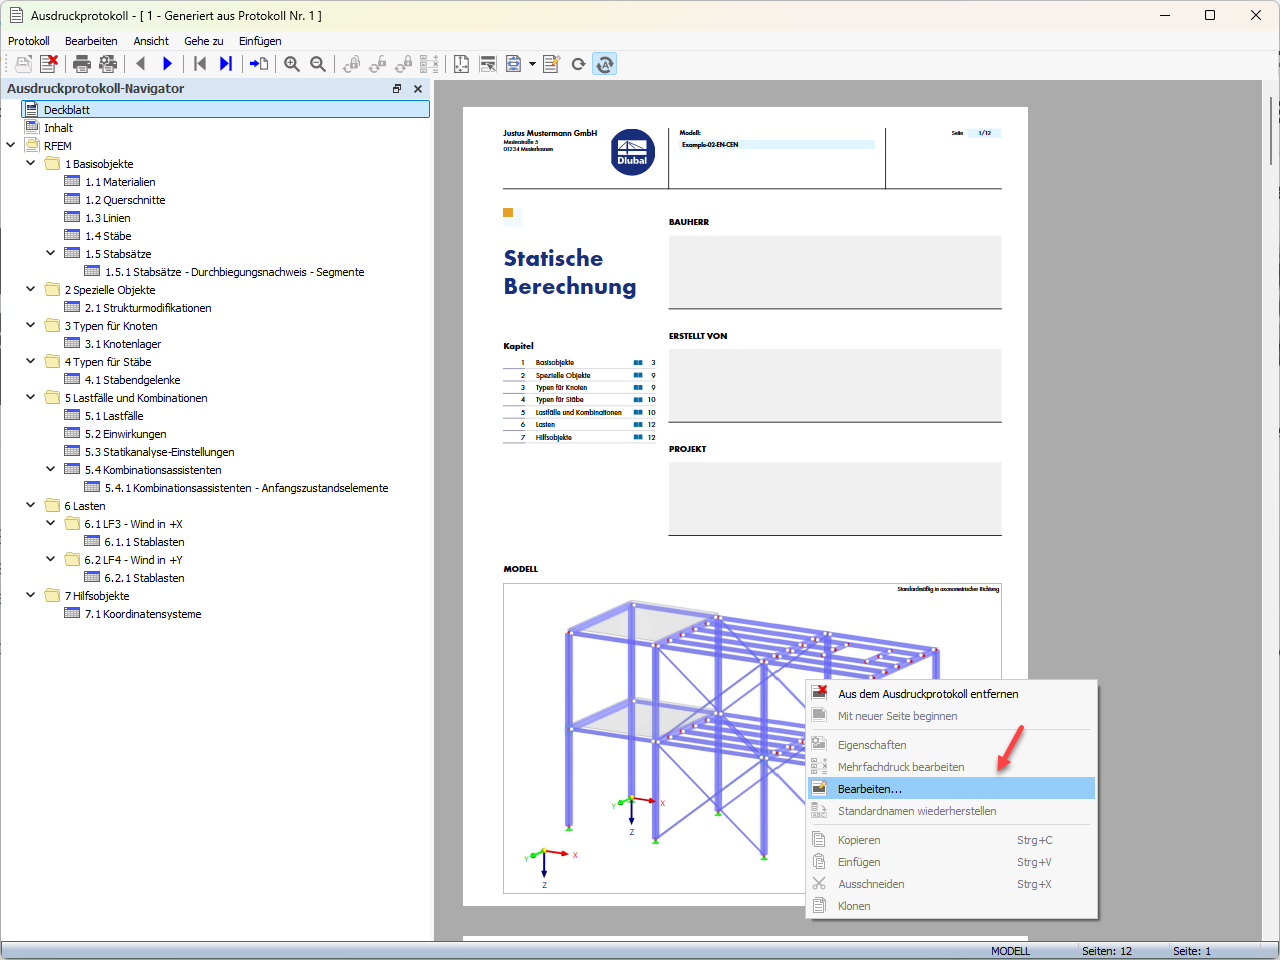The image size is (1280, 960).
Task: Close the Ausdruckprotokoll-Navigator panel
Action: coord(418,89)
